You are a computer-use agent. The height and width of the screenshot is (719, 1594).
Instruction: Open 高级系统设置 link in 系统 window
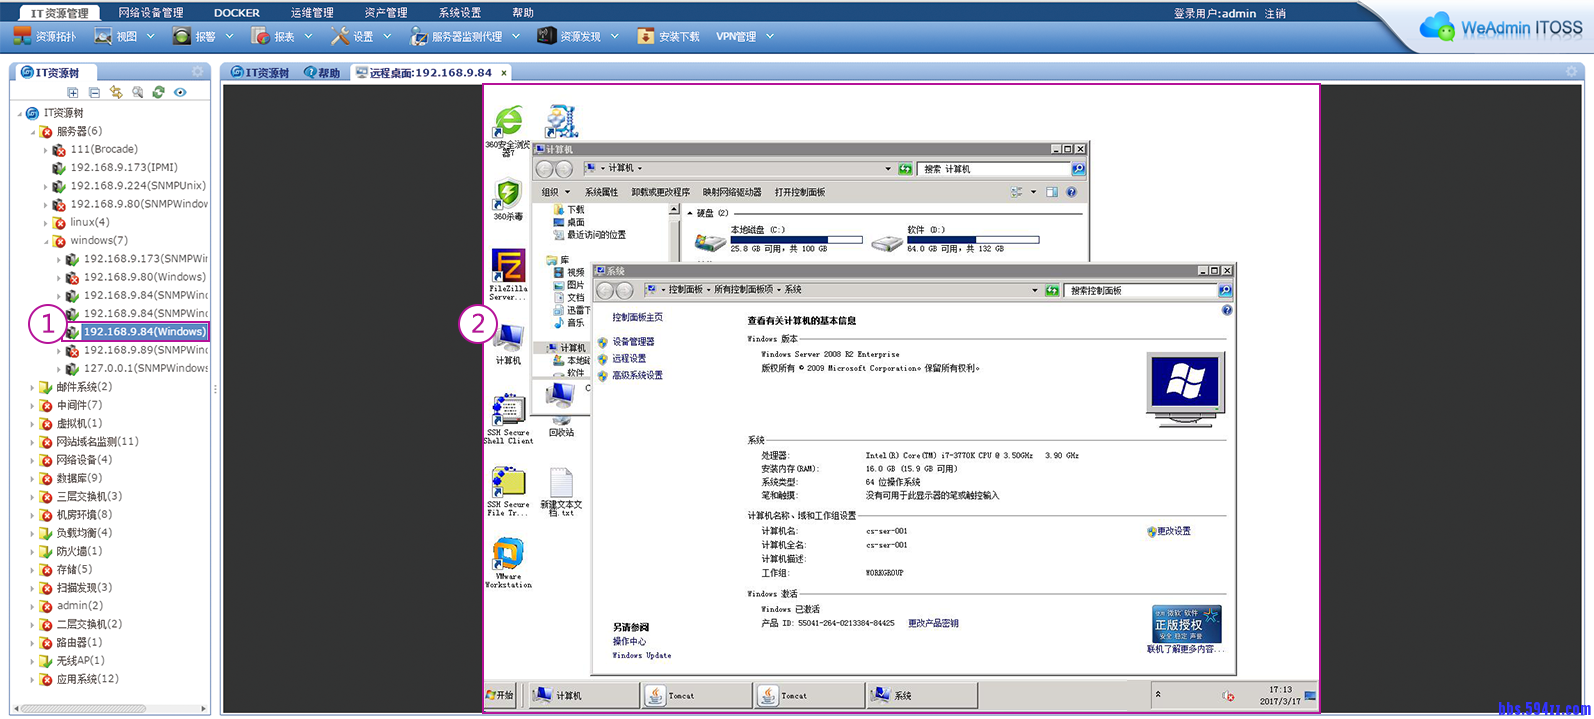637,376
